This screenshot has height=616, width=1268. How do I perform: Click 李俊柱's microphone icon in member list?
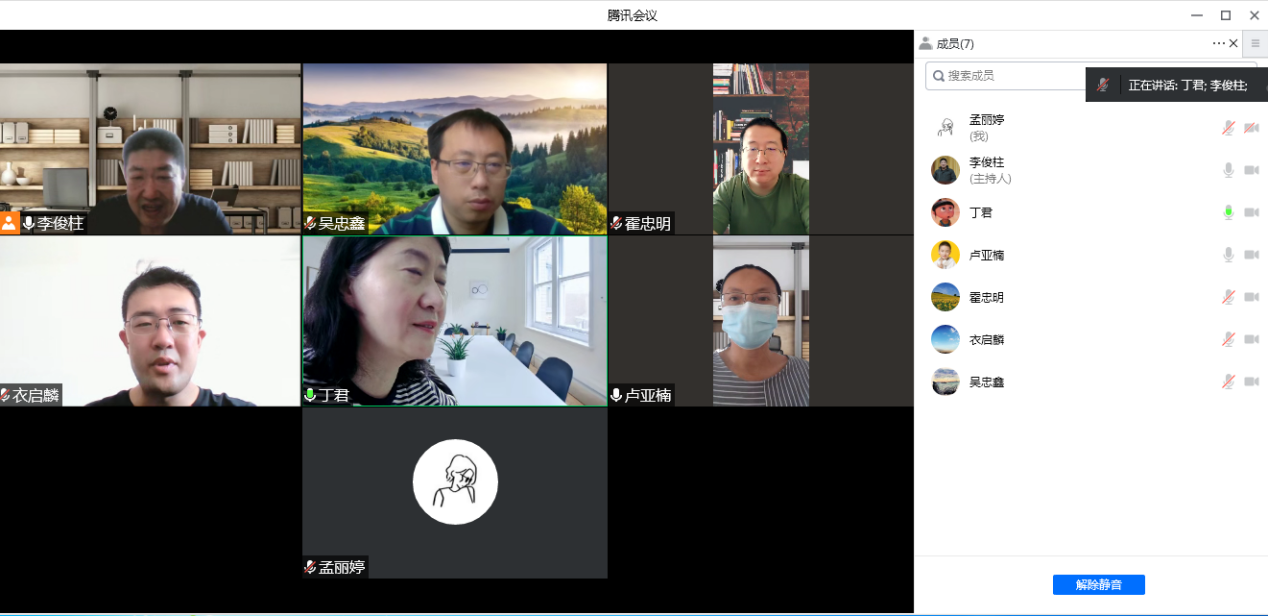[1228, 170]
